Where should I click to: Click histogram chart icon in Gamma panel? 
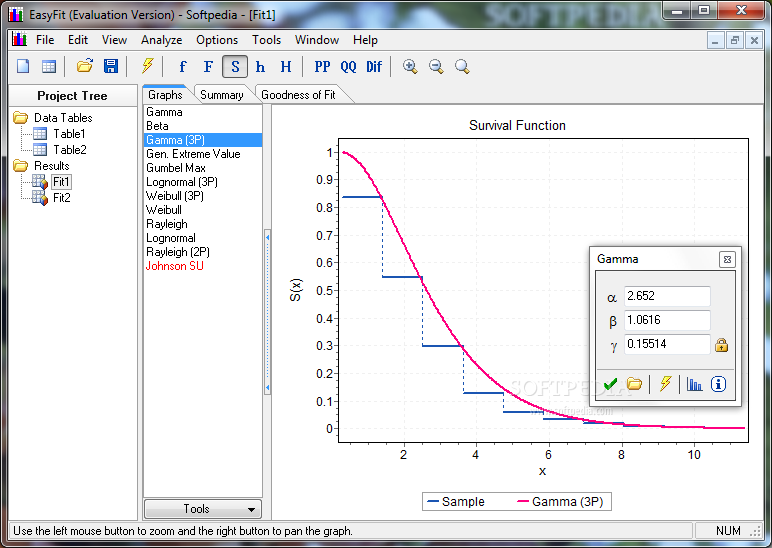[695, 384]
